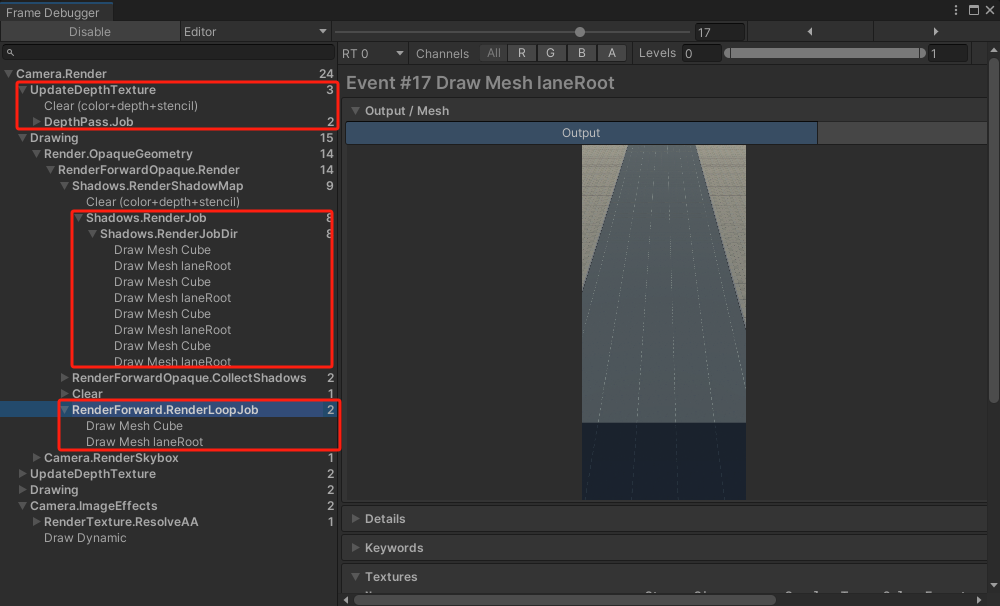Collapse Render.OpaqueGeometry node arrow
1000x606 pixels.
point(36,154)
